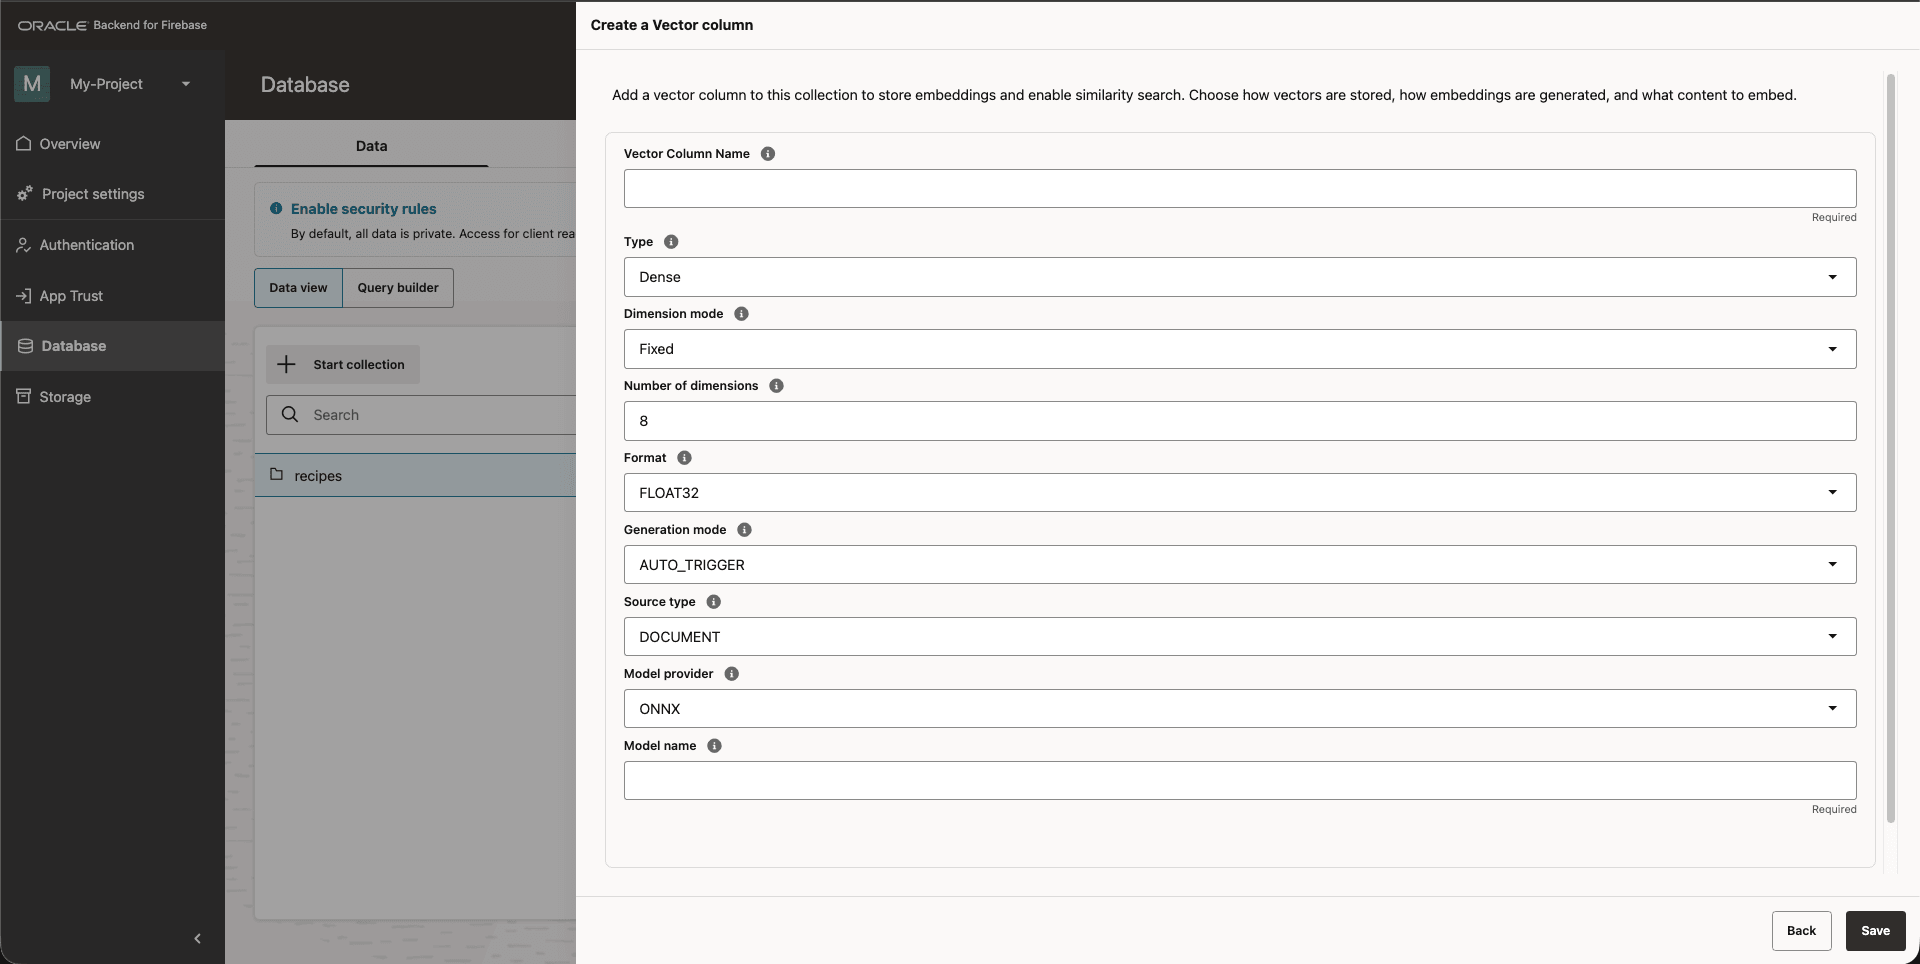Open the Model provider dropdown showing ONNX

click(x=1240, y=709)
